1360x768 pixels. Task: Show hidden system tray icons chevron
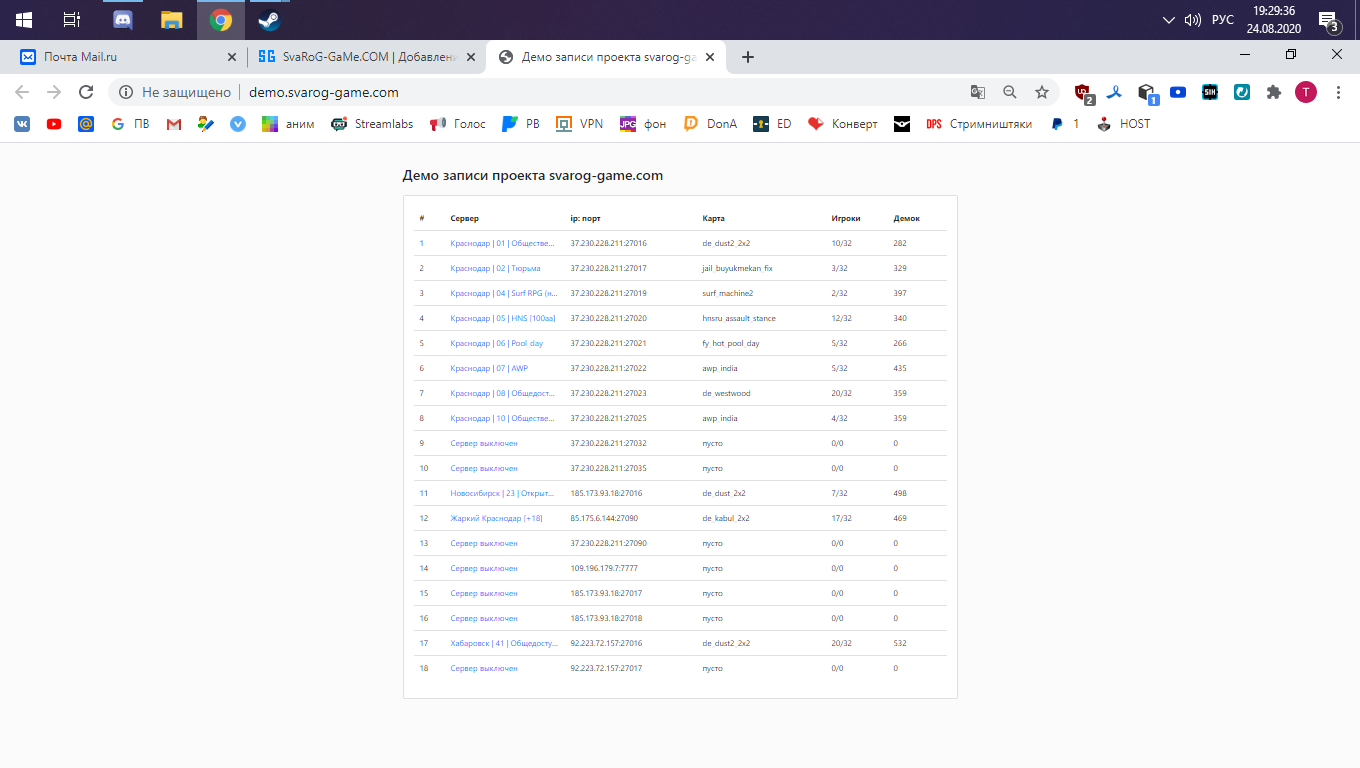1169,20
